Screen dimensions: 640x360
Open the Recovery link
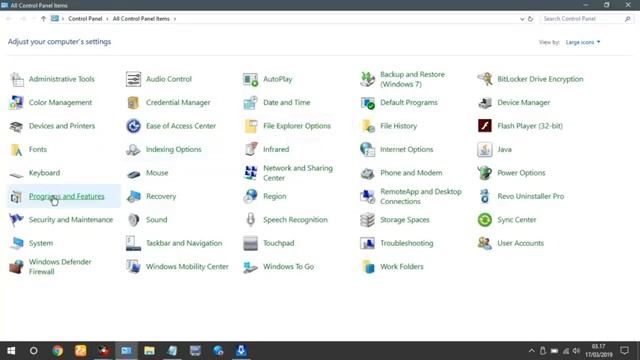click(x=161, y=196)
